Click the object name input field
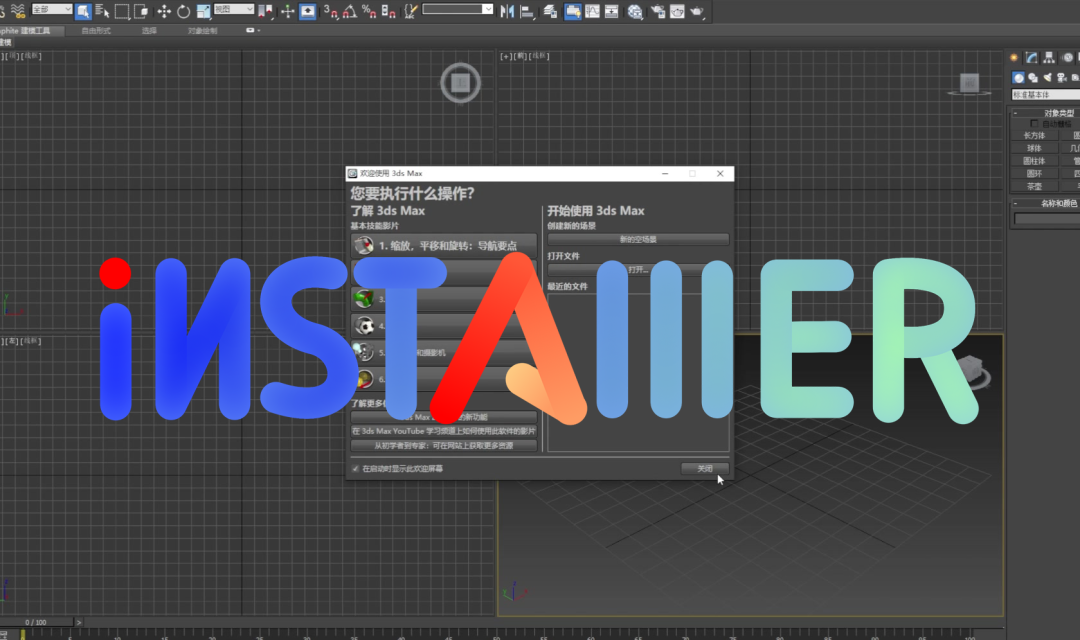 click(x=1047, y=218)
